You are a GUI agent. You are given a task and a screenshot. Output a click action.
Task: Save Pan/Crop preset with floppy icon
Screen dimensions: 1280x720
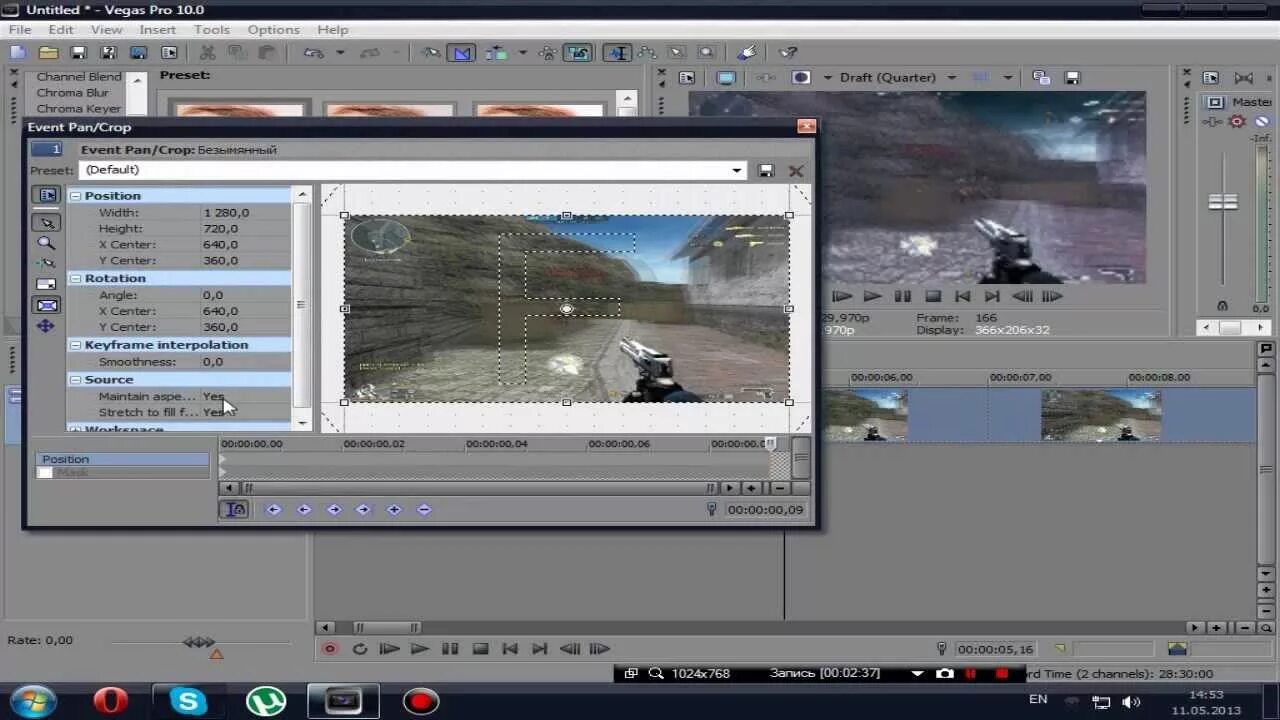click(766, 170)
